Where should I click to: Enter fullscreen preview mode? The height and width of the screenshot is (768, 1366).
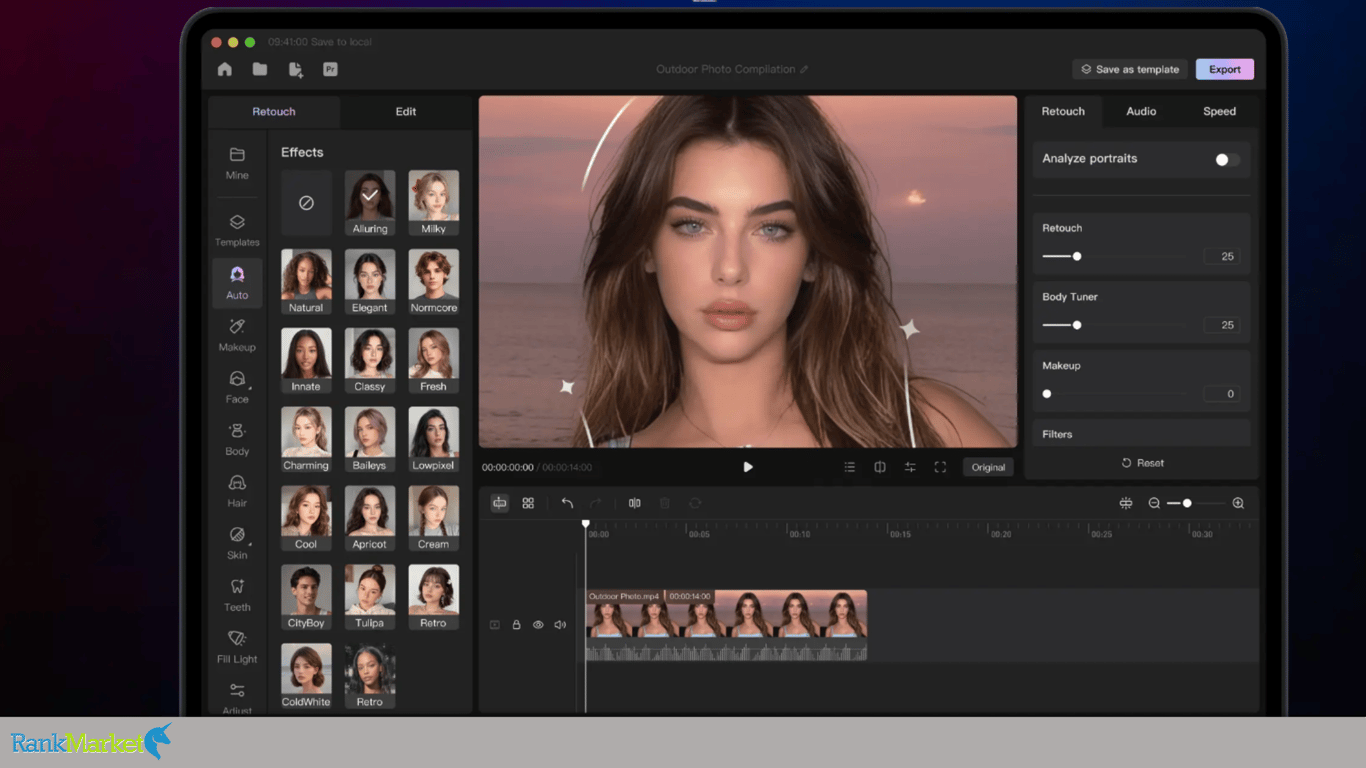pyautogui.click(x=940, y=467)
